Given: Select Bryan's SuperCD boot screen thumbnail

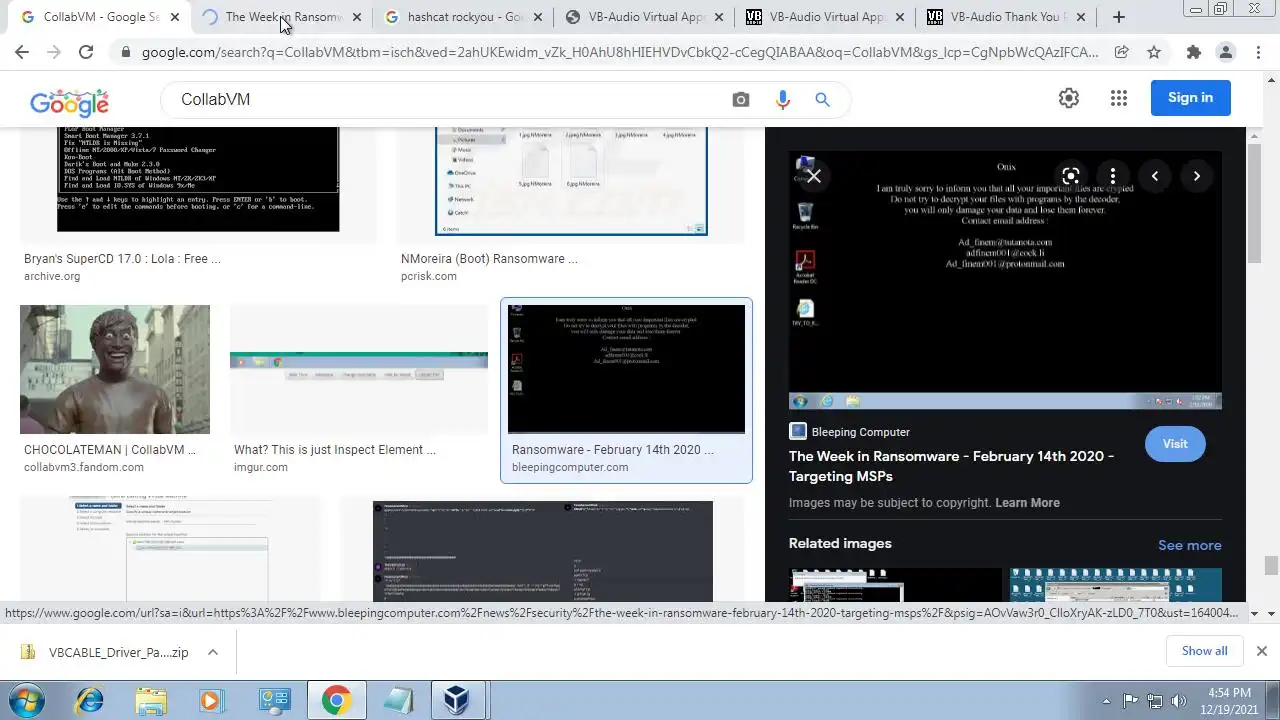Looking at the screenshot, I should point(198,179).
